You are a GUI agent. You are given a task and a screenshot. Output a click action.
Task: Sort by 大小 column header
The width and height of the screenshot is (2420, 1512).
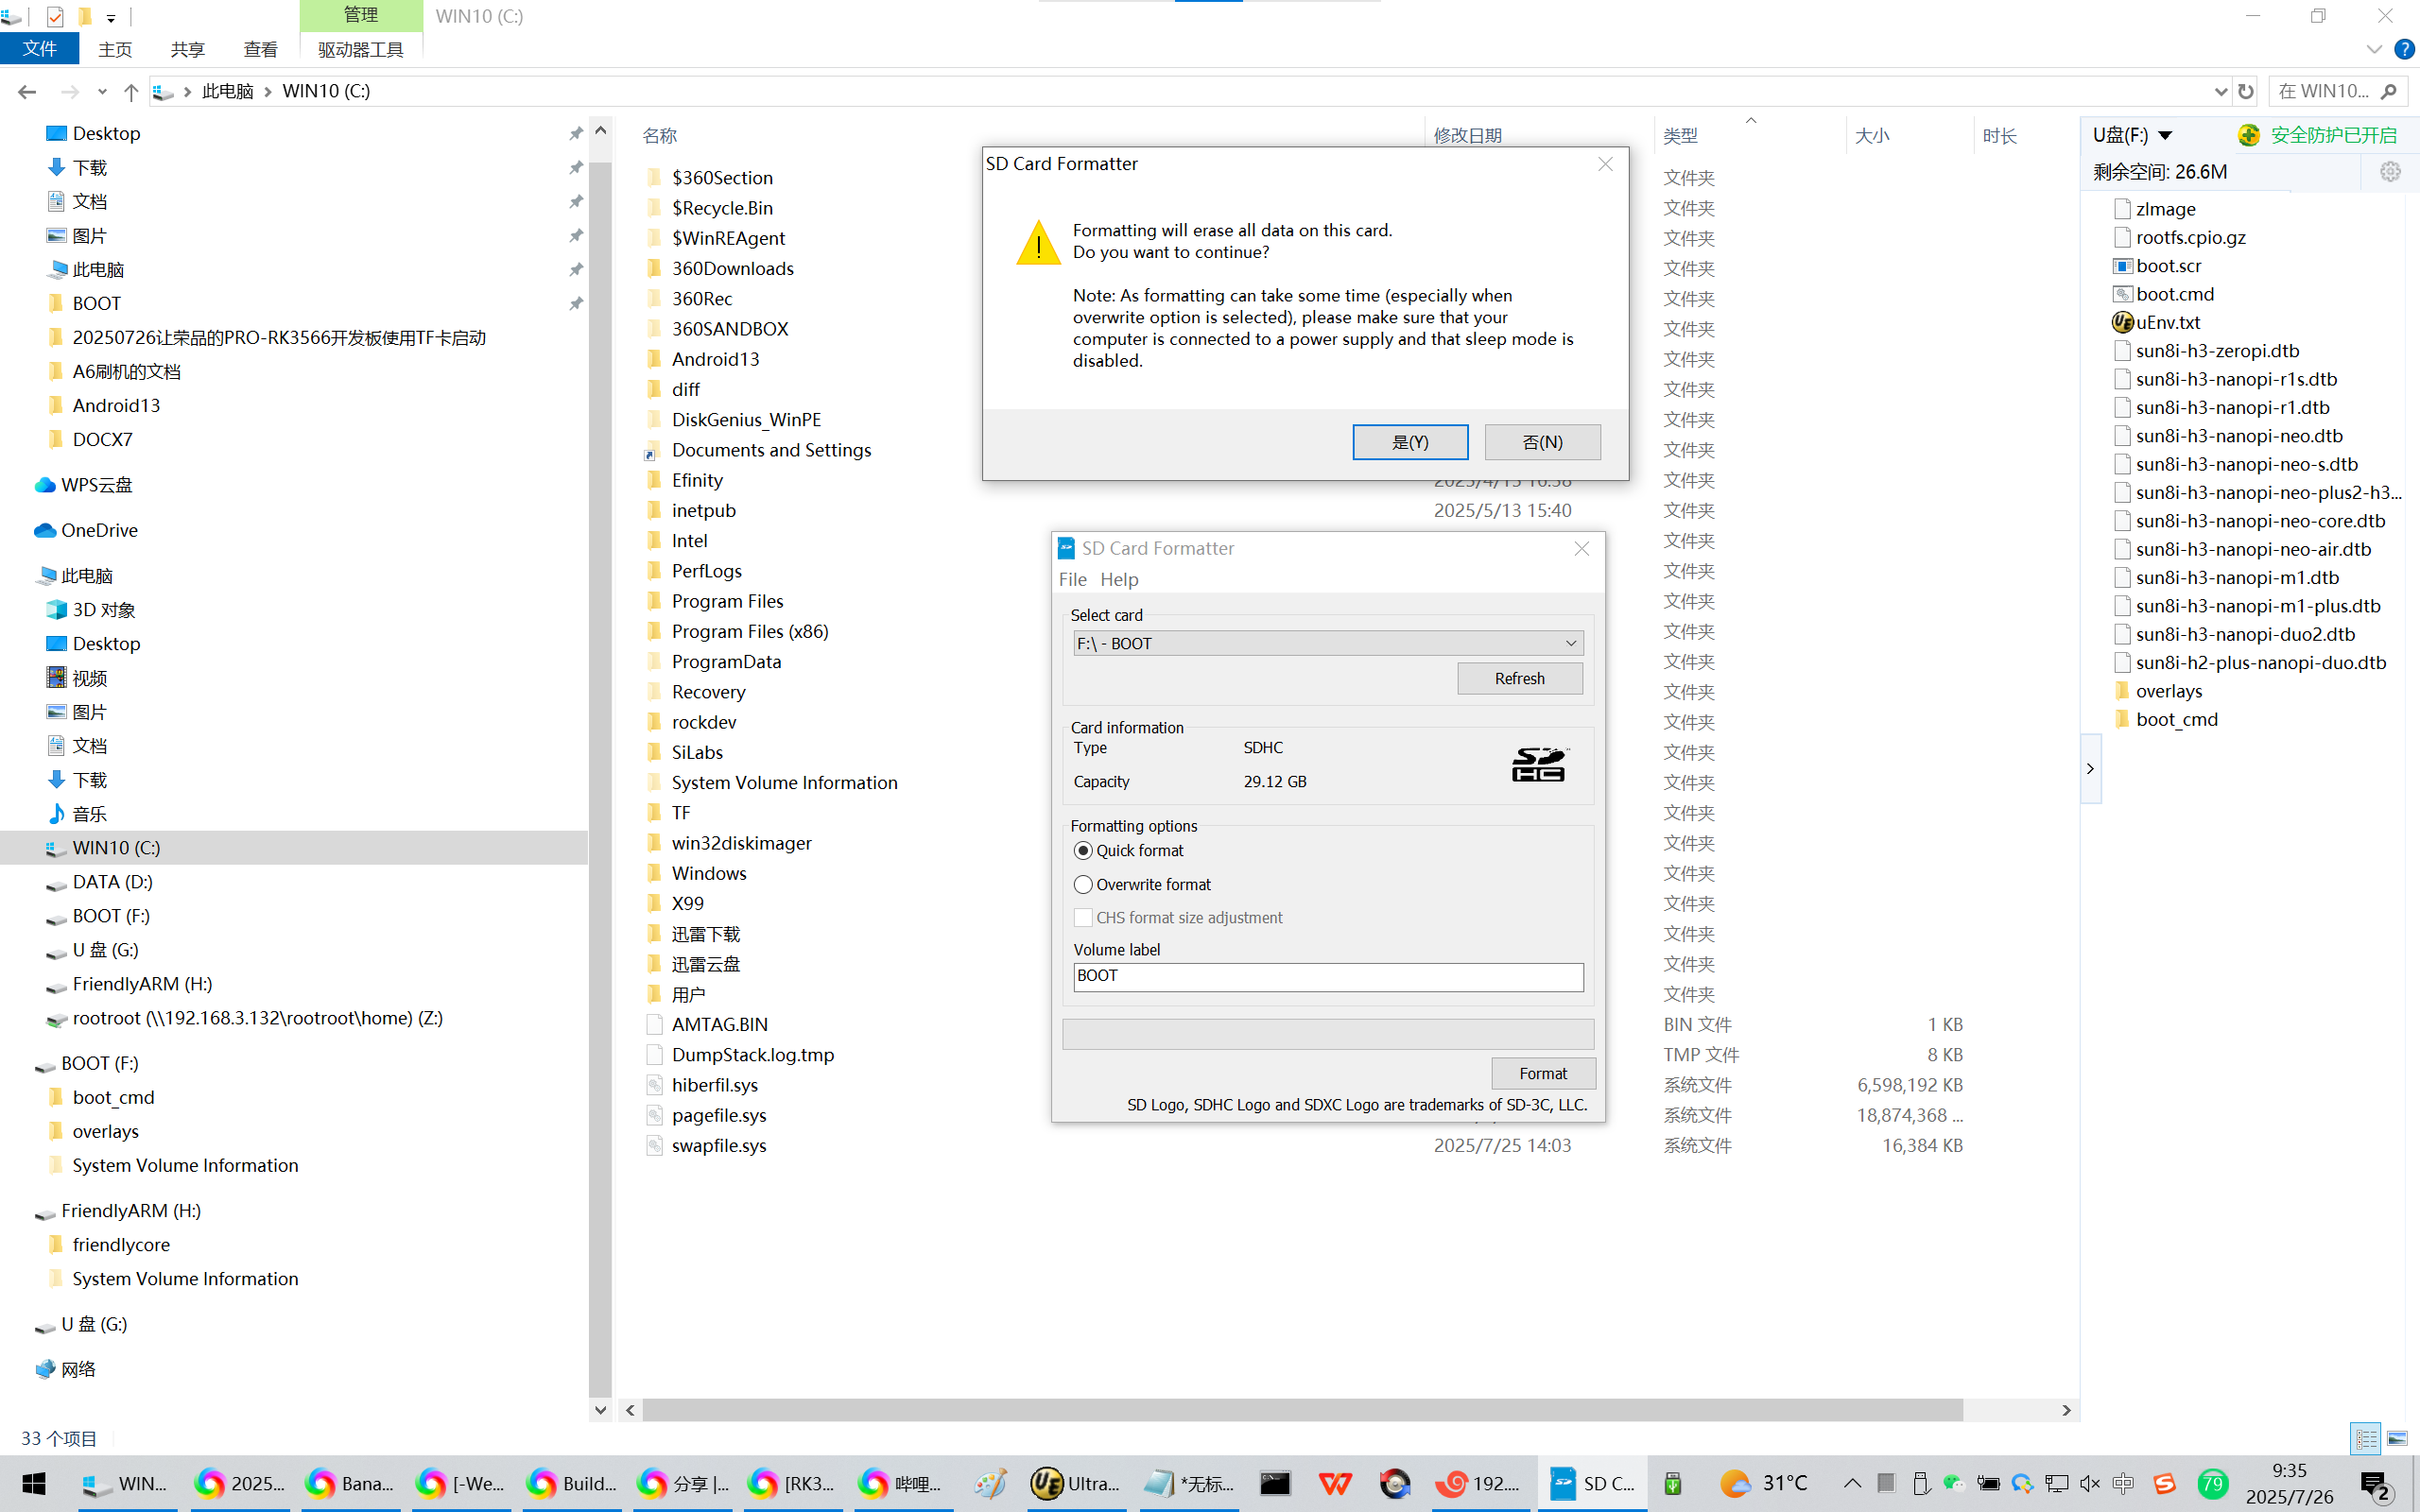pyautogui.click(x=1871, y=135)
